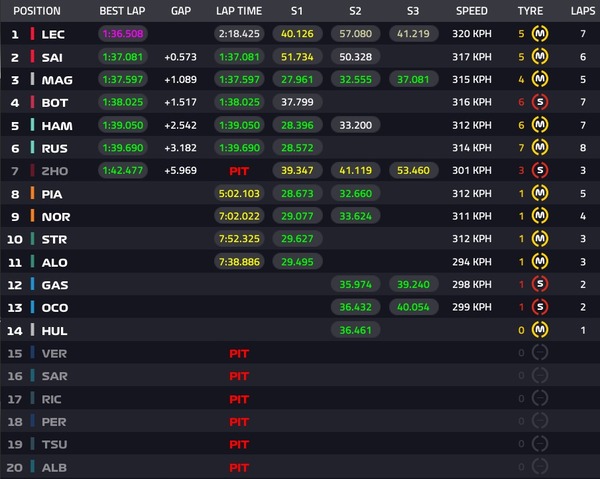Click Piastri's soft tyre icon
This screenshot has width=600, height=479.
[x=540, y=193]
